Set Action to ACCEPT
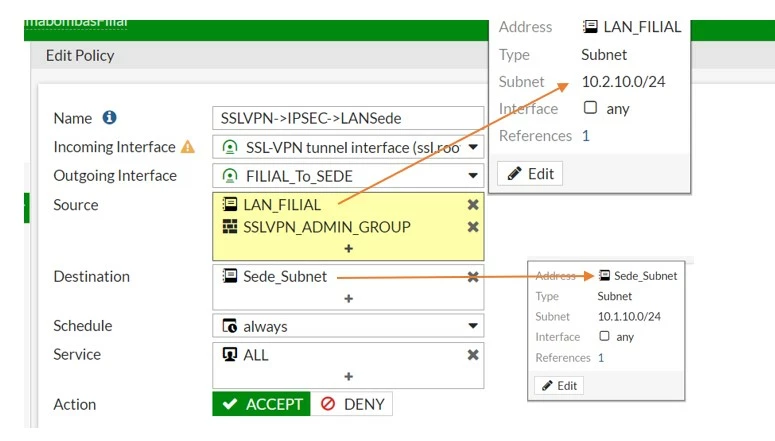The height and width of the screenshot is (441, 775). [x=261, y=404]
